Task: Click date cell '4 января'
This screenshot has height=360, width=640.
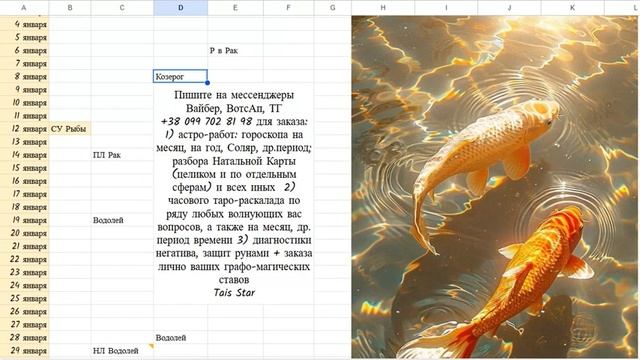Action: [x=24, y=24]
